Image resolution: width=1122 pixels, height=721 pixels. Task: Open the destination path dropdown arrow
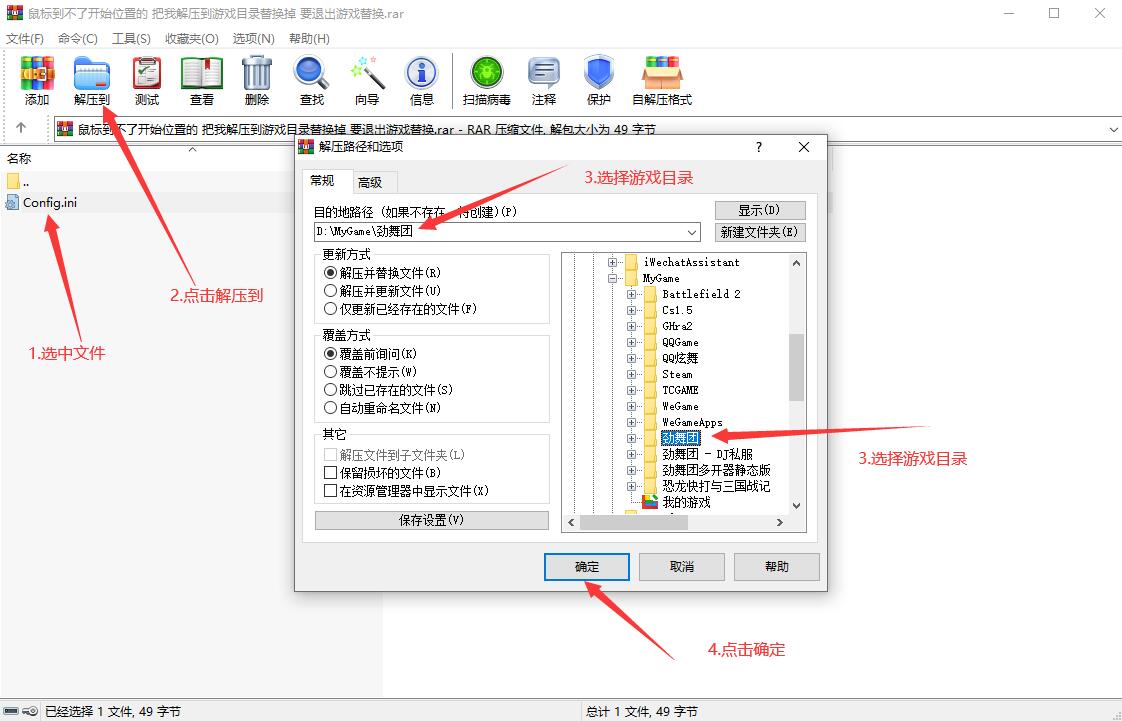pyautogui.click(x=693, y=232)
